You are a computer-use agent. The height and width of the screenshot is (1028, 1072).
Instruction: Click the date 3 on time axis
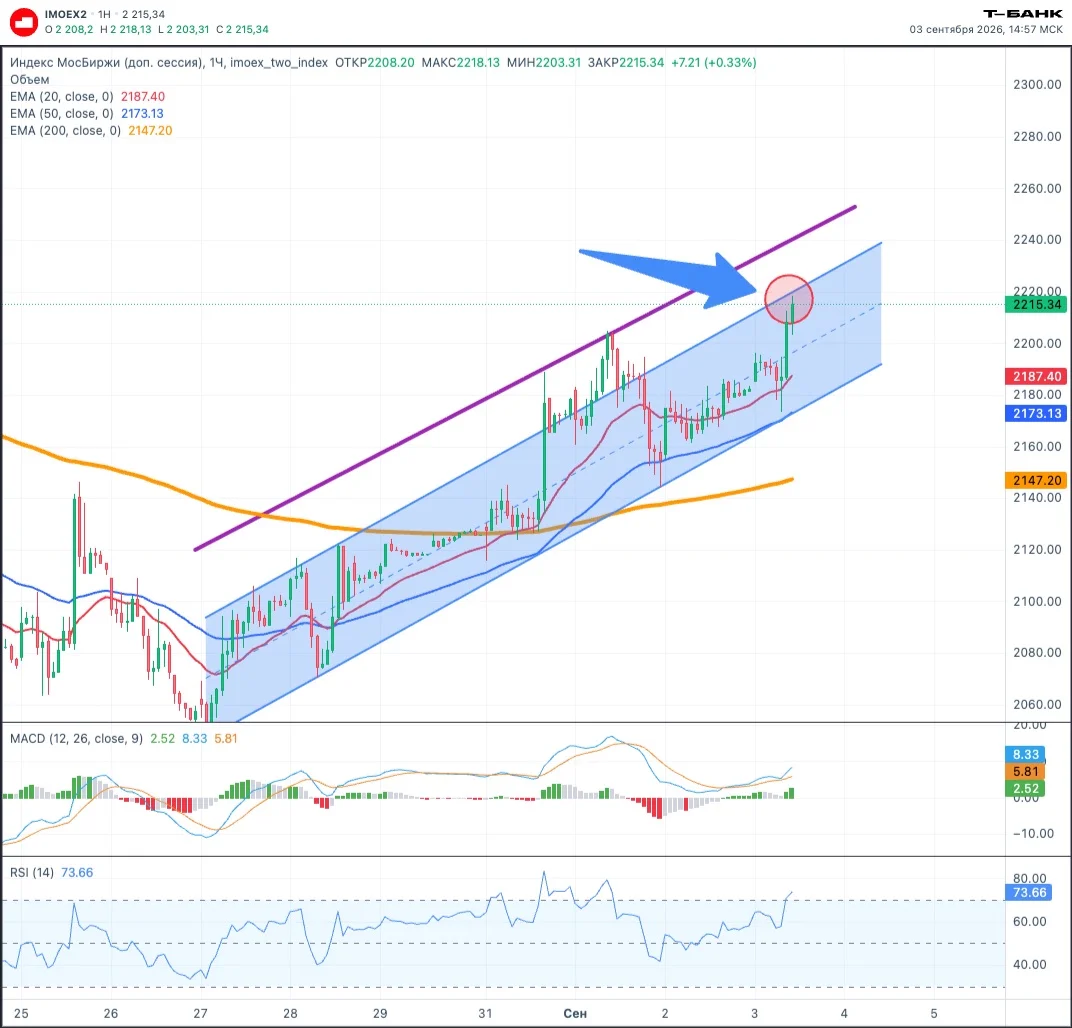(754, 1013)
